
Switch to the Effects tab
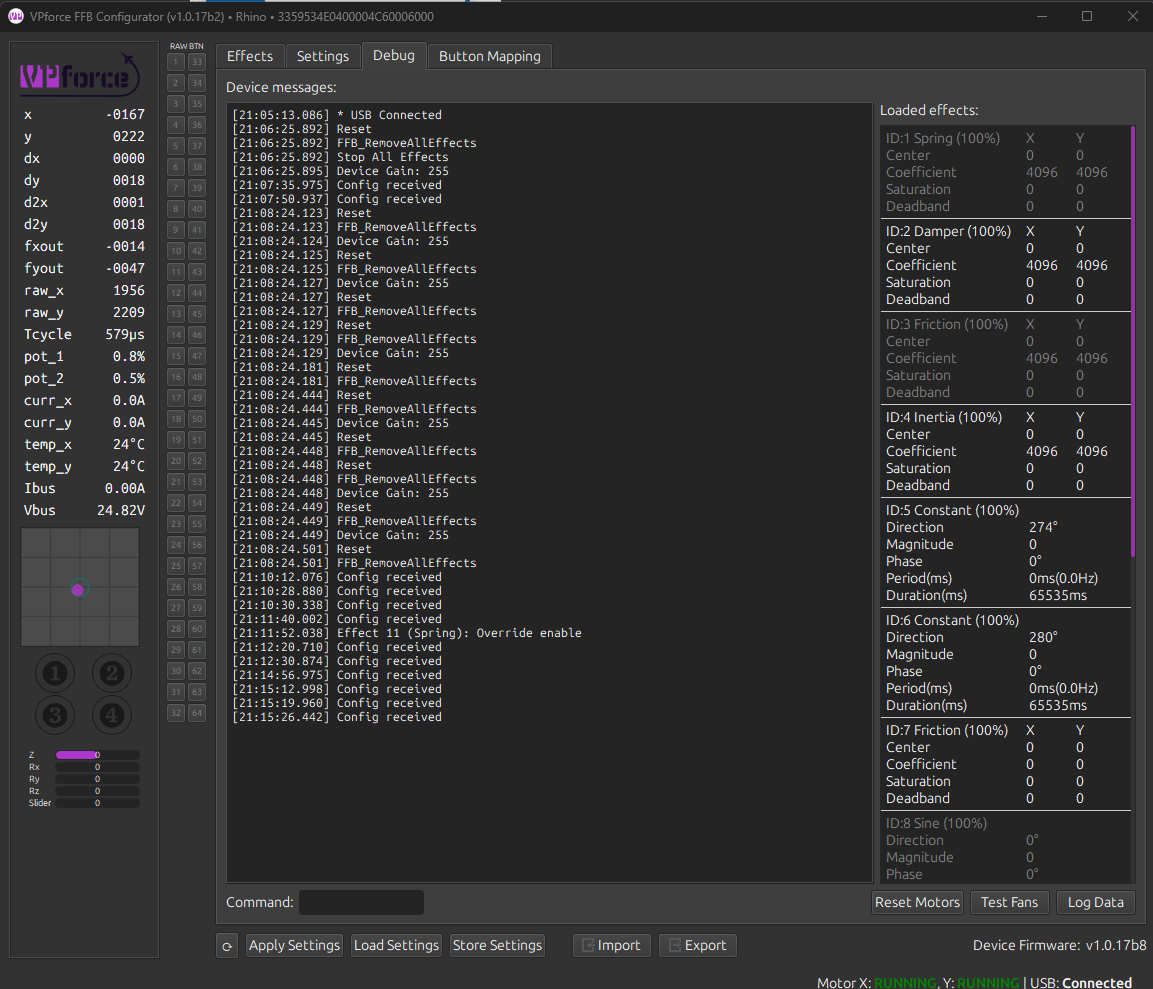pos(250,56)
